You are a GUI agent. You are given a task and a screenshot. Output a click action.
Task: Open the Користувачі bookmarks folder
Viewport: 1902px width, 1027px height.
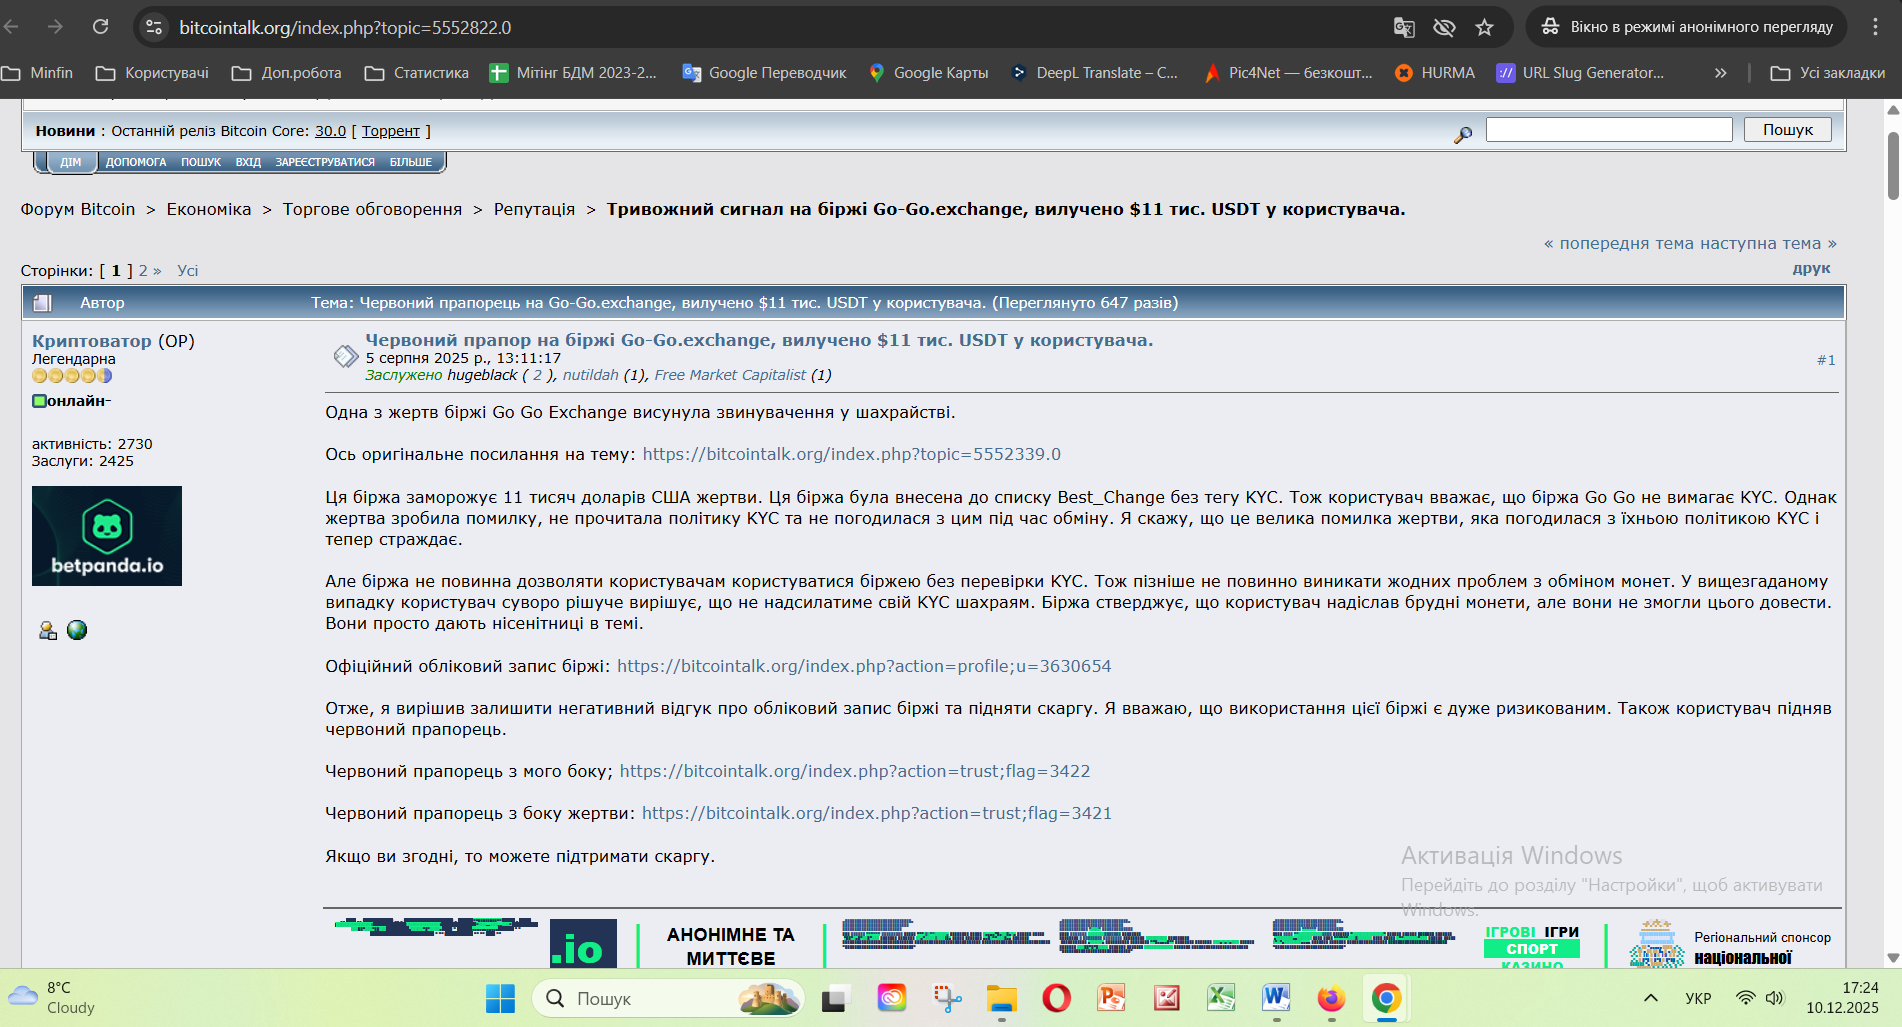[x=152, y=73]
